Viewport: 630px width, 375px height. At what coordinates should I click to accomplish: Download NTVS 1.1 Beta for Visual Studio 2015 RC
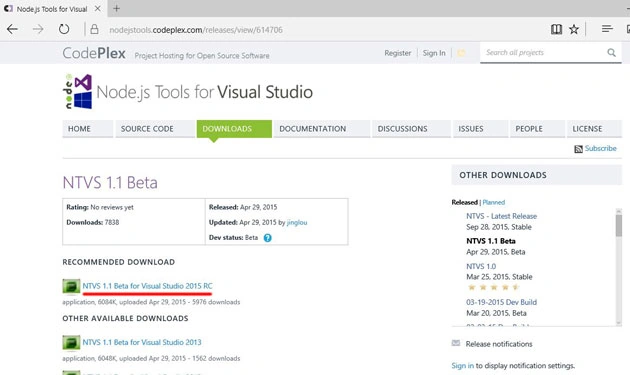tap(147, 286)
